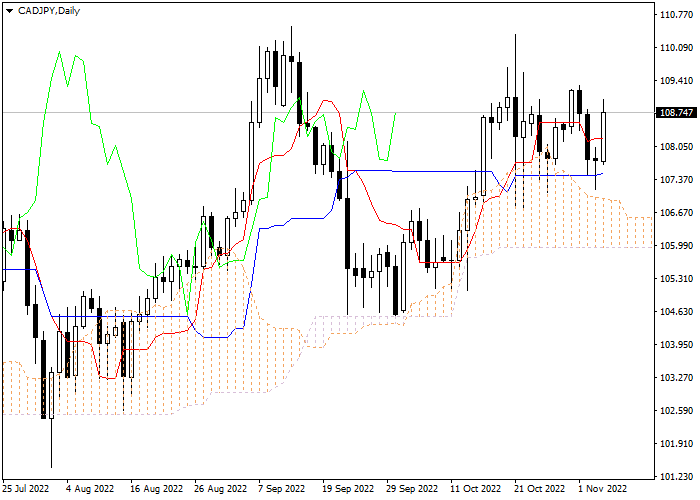Click the 110.770 price axis label
700x500 pixels.
tap(676, 15)
